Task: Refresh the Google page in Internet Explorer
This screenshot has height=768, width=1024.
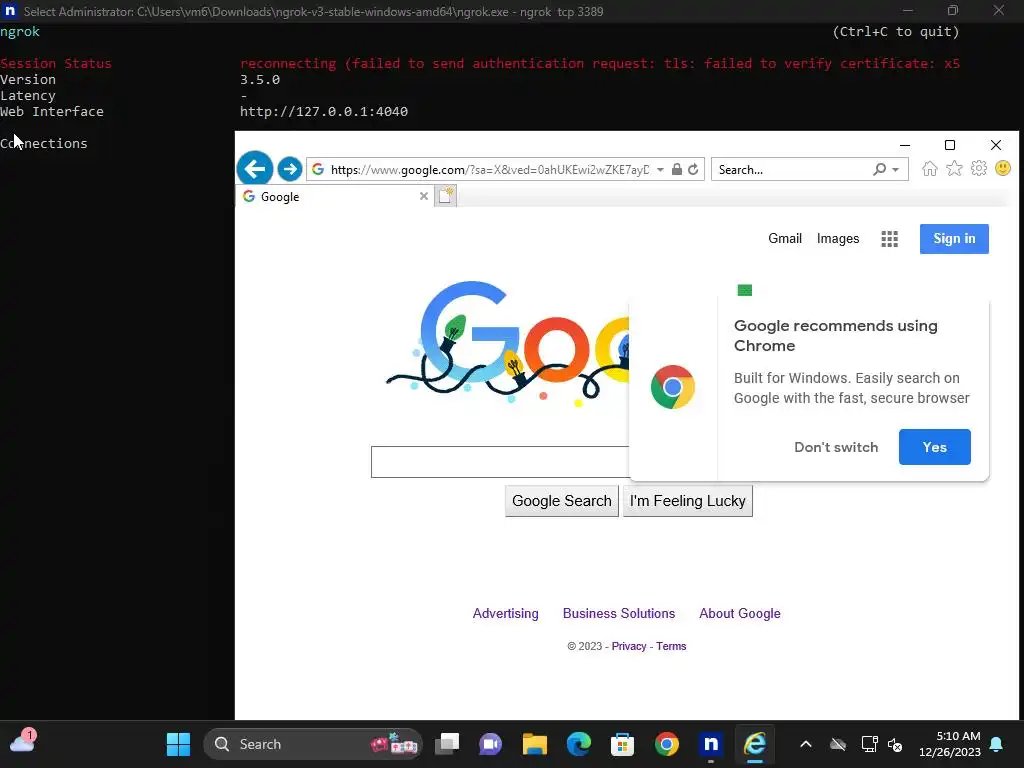Action: pos(694,169)
